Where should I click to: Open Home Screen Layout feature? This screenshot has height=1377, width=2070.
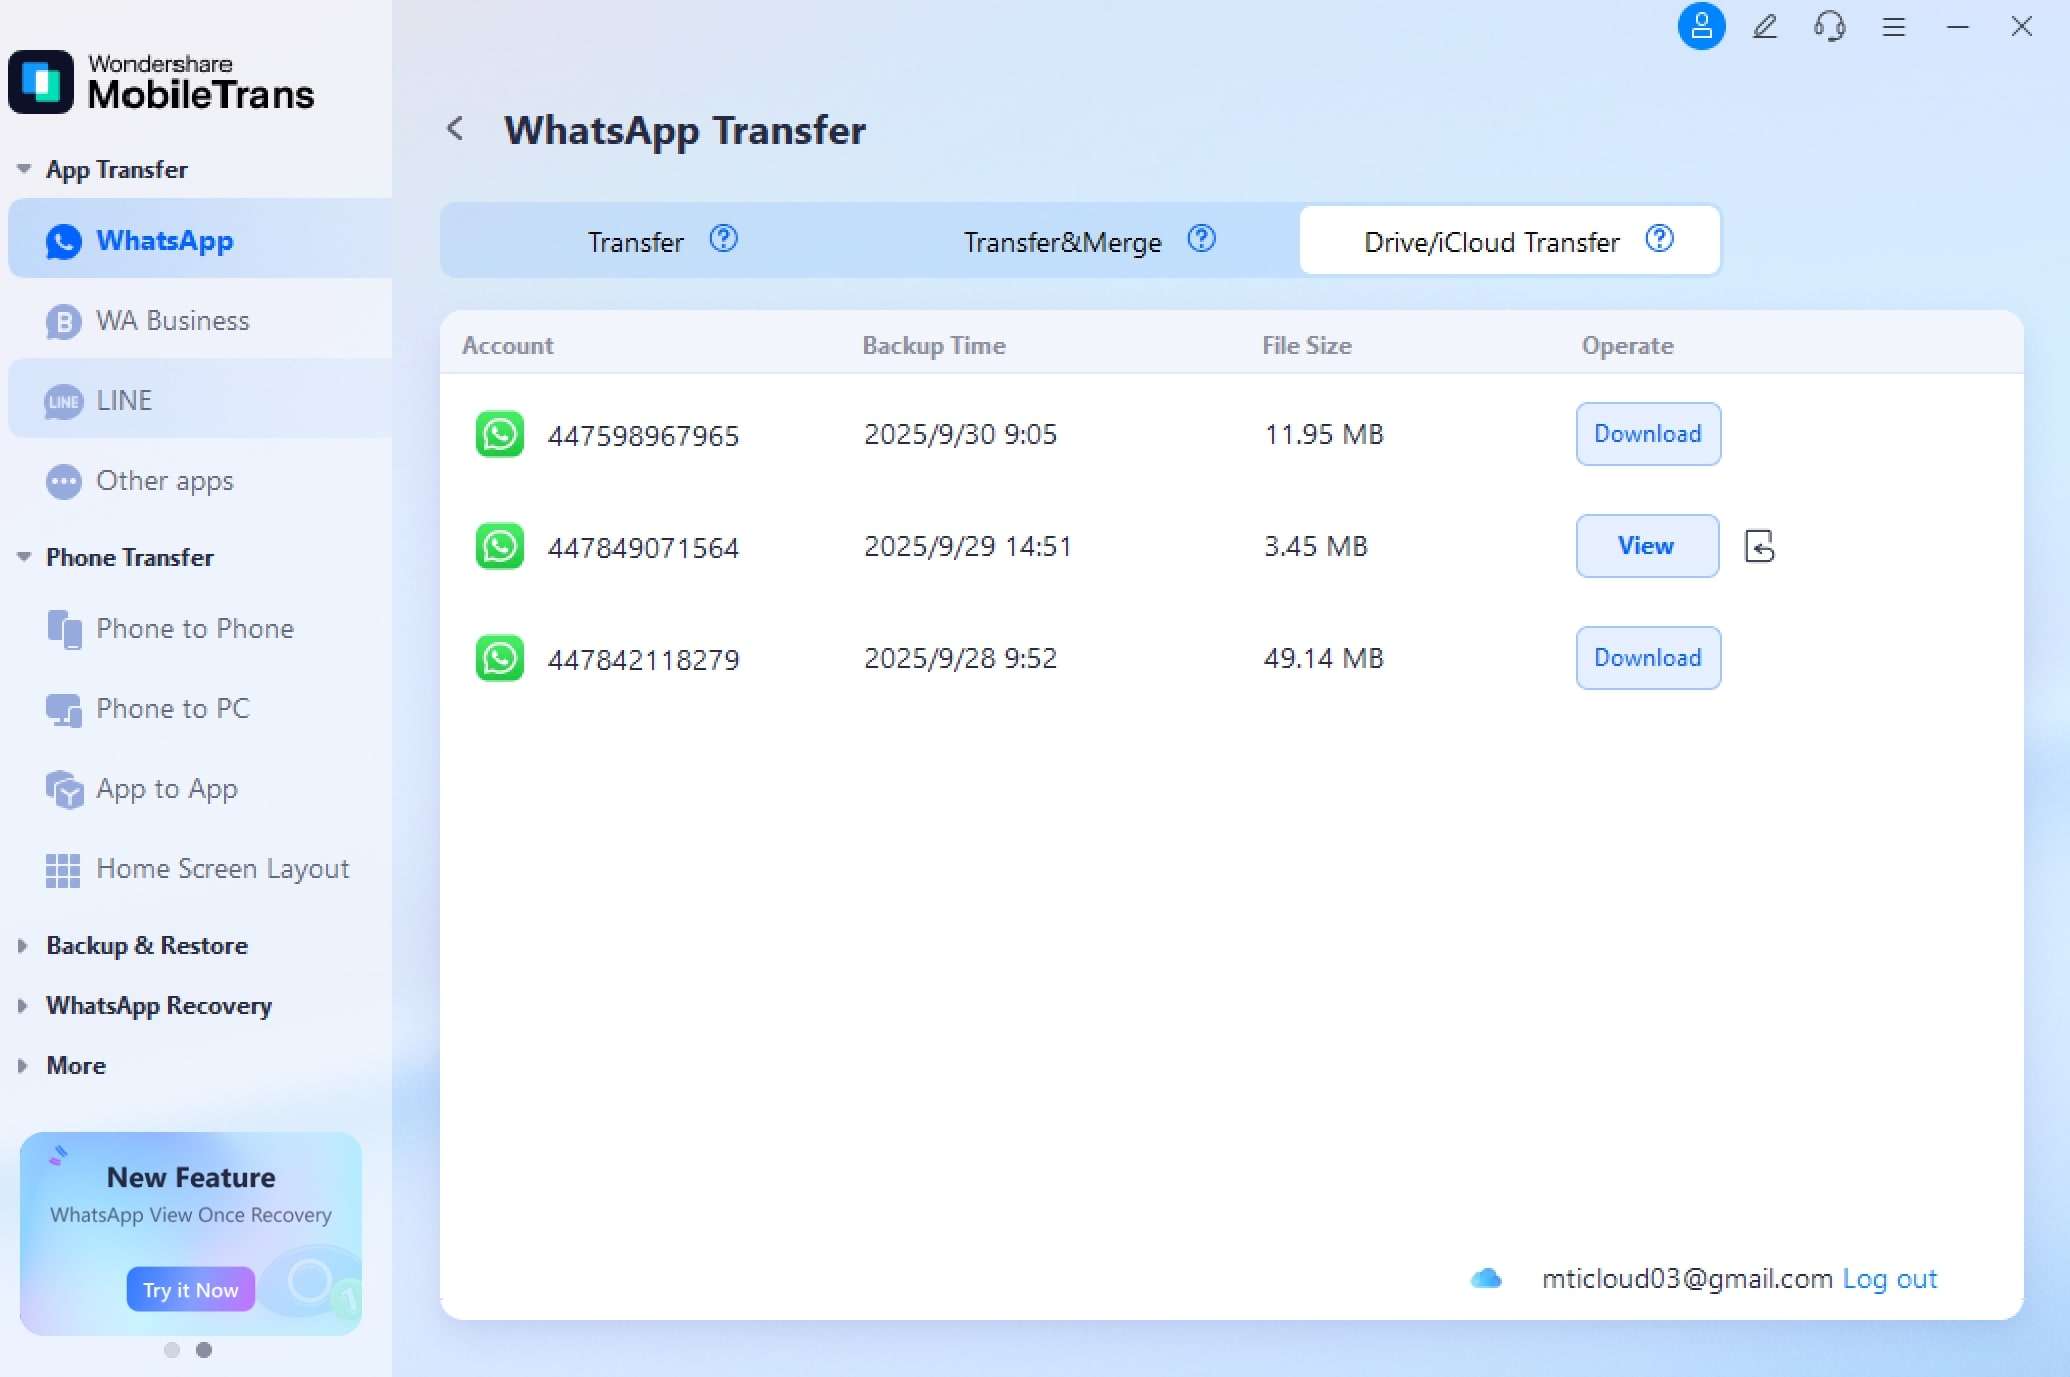pos(222,868)
